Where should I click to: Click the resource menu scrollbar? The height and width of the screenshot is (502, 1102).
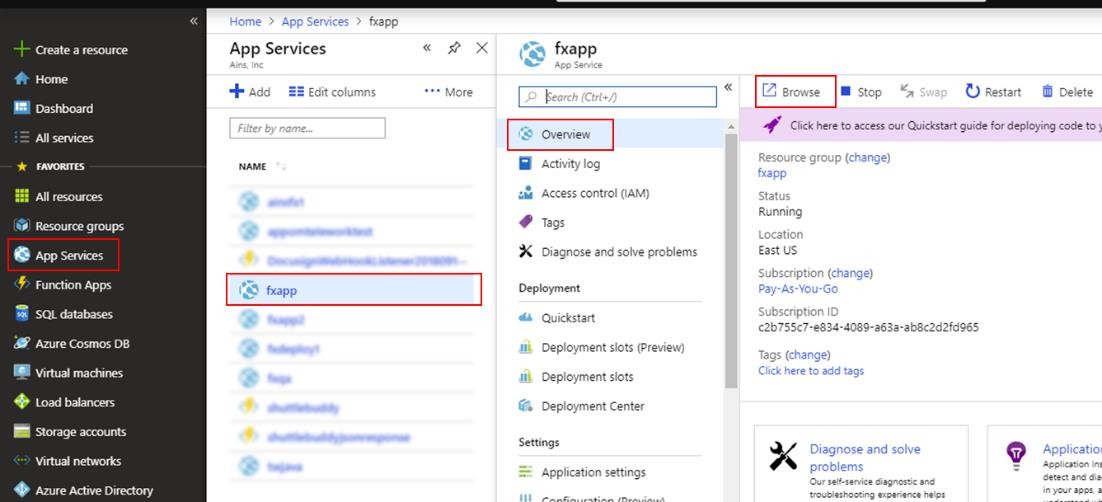pos(732,260)
